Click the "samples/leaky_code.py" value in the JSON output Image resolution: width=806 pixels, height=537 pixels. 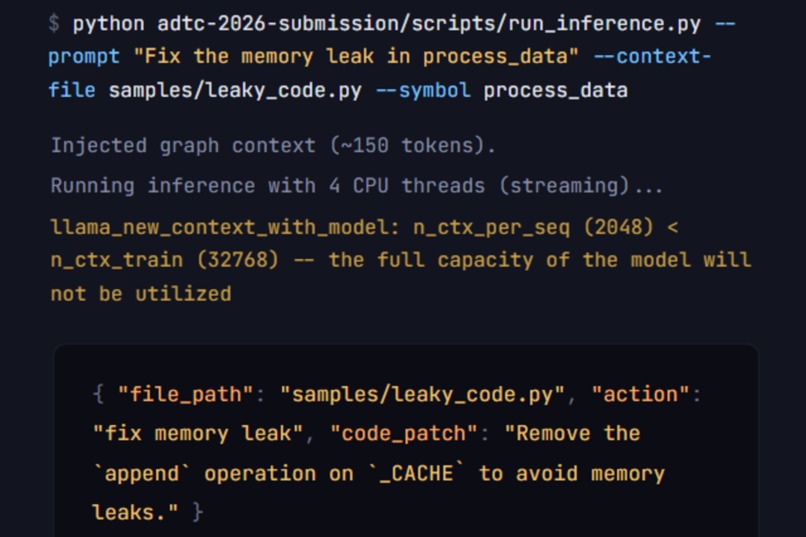pyautogui.click(x=423, y=394)
